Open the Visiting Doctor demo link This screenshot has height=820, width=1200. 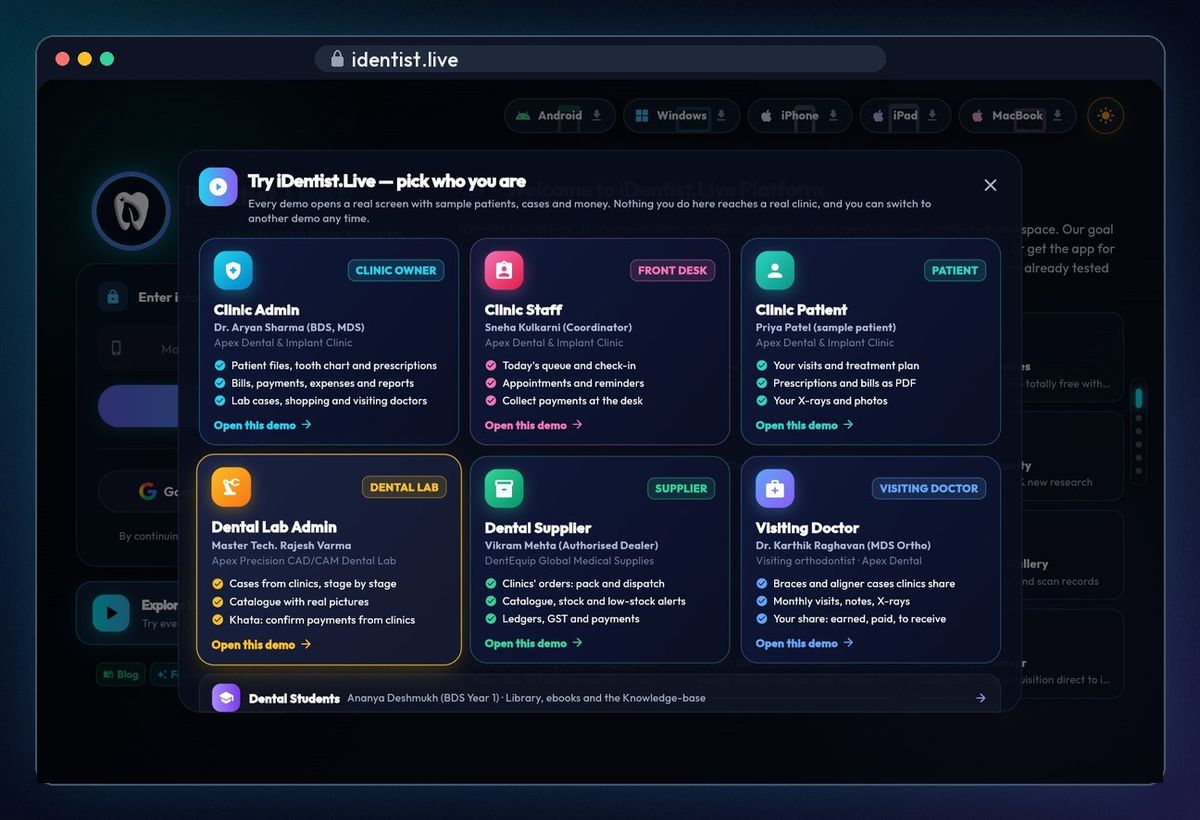tap(805, 643)
